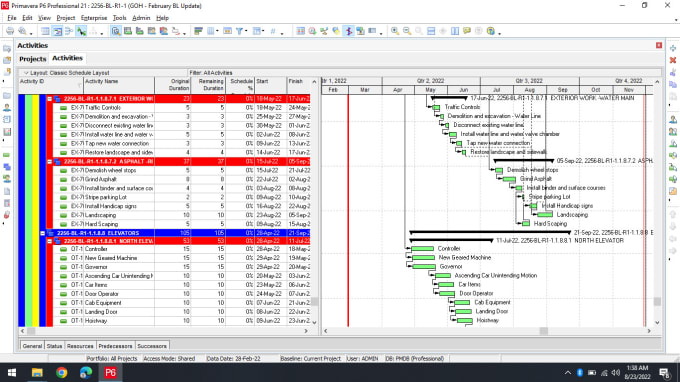The height and width of the screenshot is (382, 680).
Task: Collapse the ELEVATORS WBS band
Action: tap(42, 233)
